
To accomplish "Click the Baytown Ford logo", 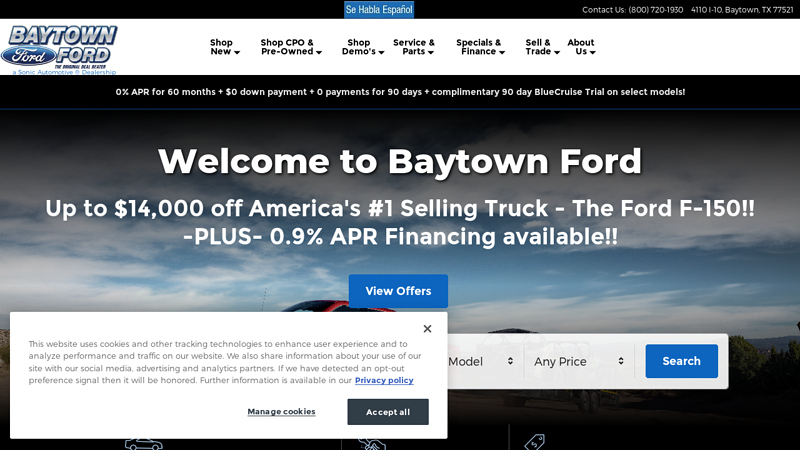I will 59,49.
